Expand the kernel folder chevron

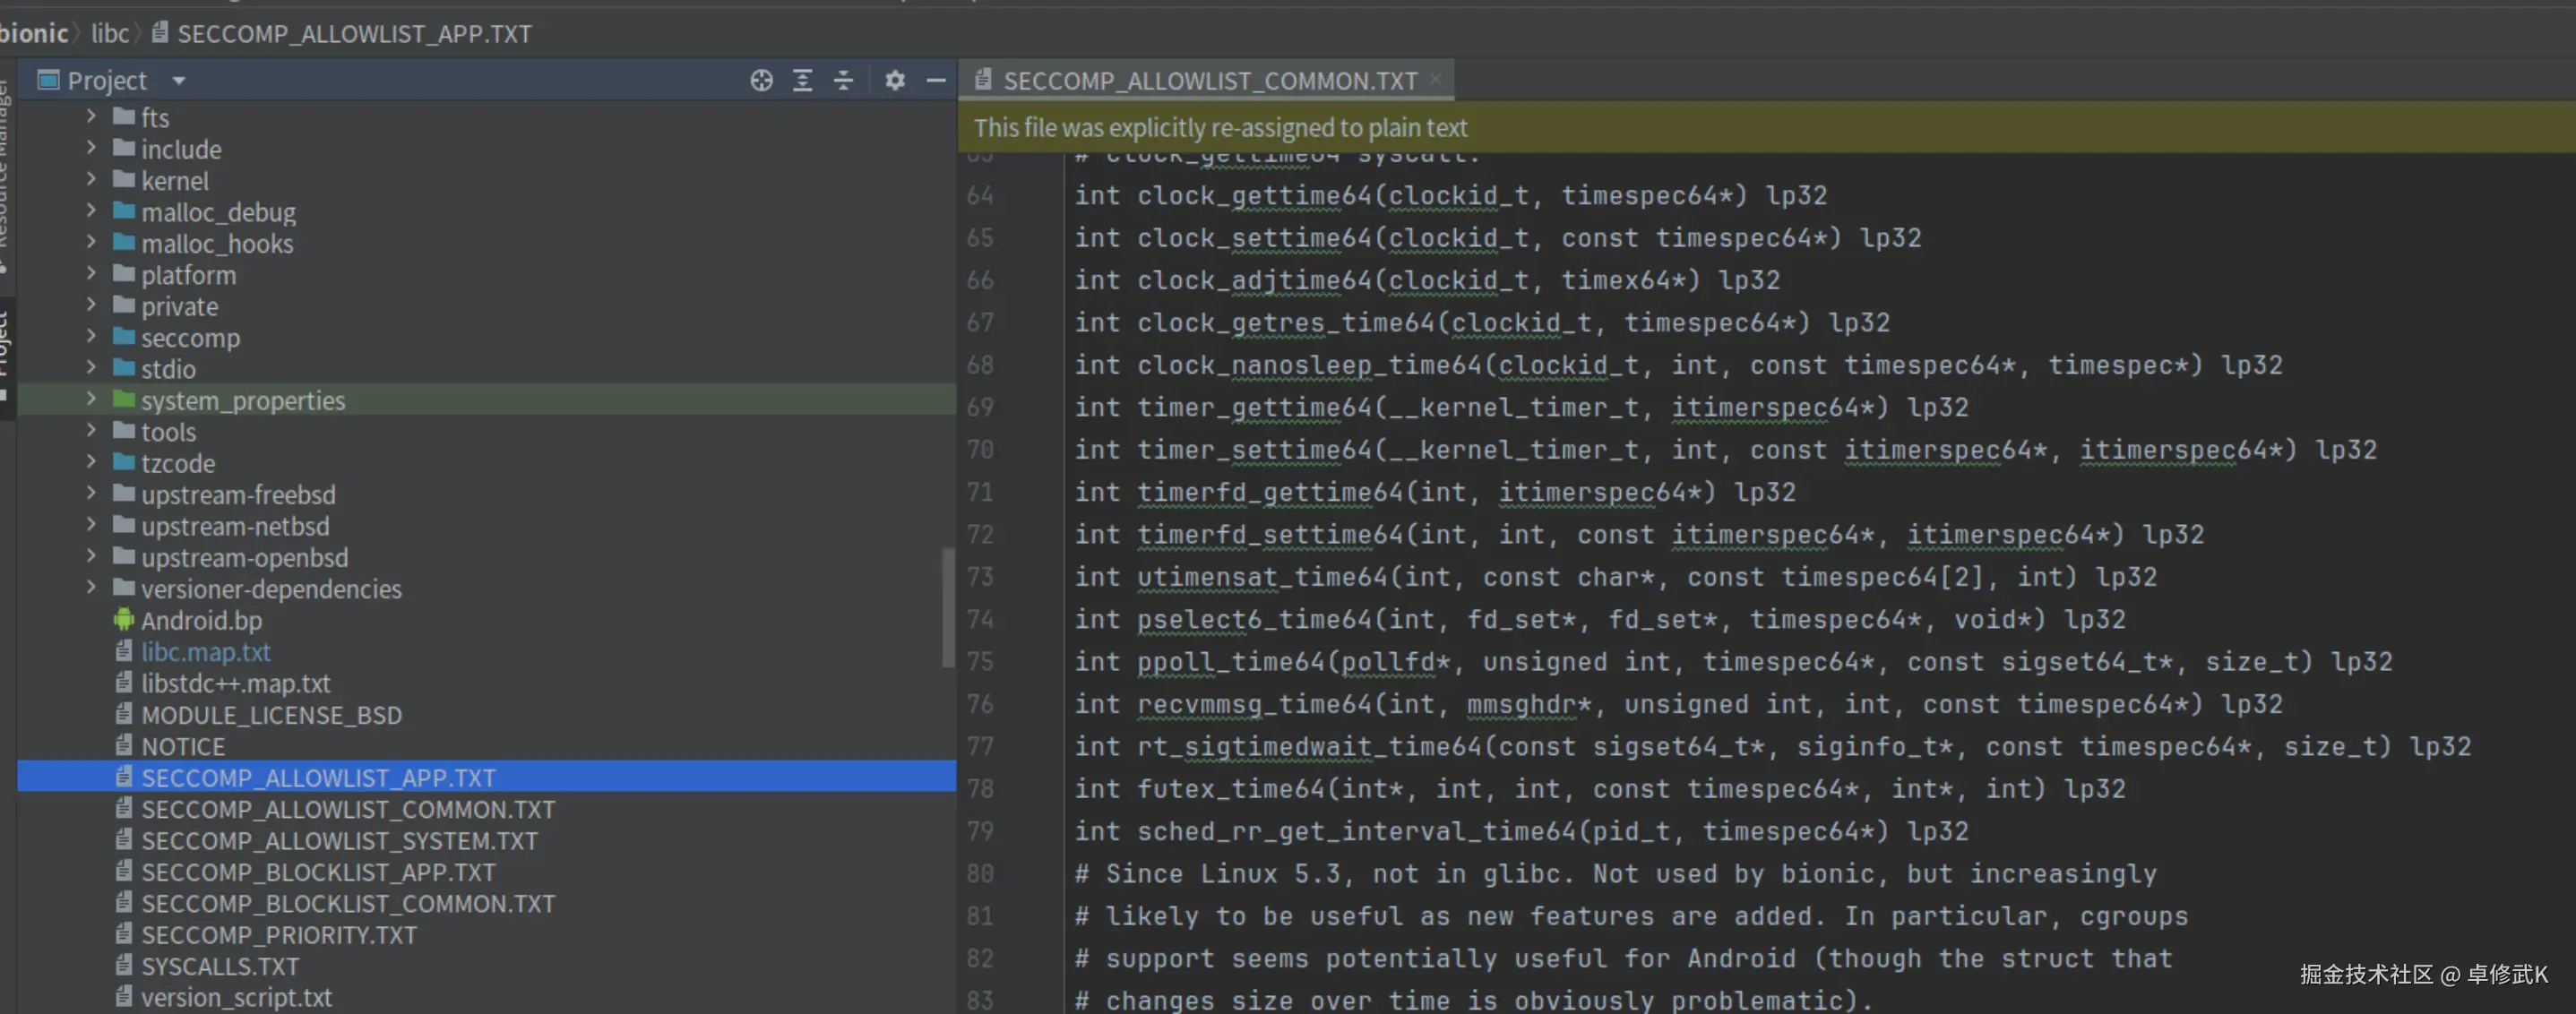[91, 180]
